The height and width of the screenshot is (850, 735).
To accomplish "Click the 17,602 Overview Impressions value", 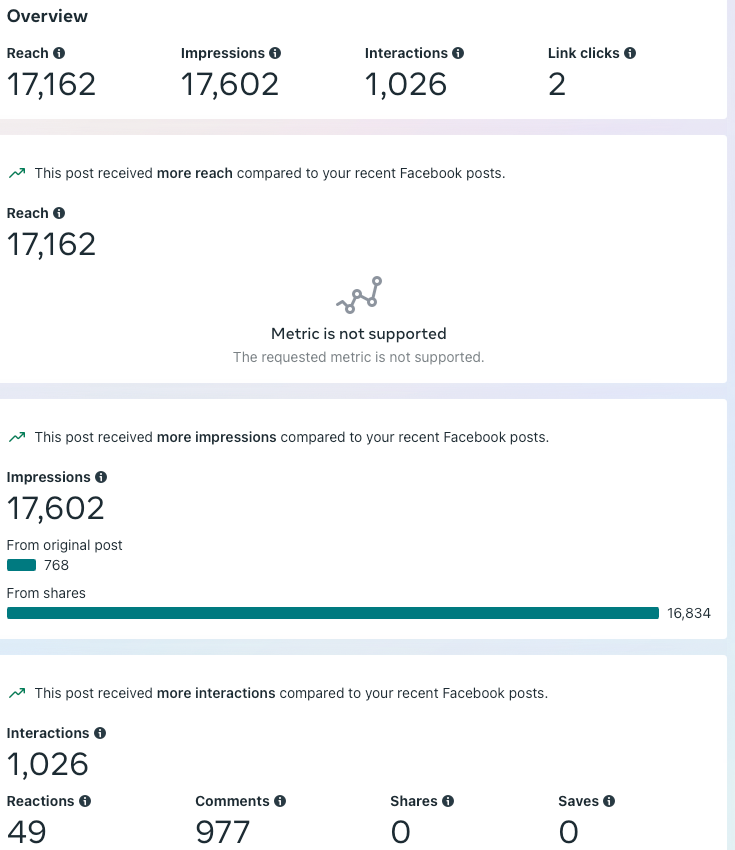I will click(x=230, y=85).
